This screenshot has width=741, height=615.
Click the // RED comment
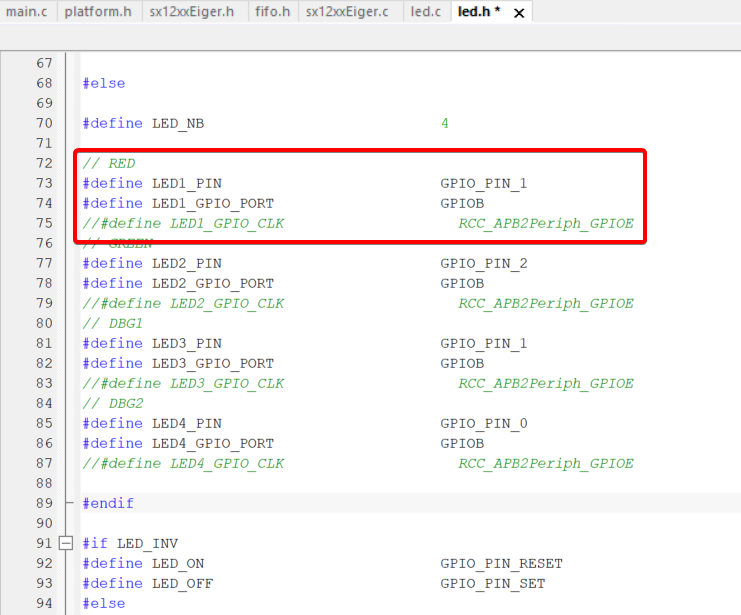pos(109,163)
